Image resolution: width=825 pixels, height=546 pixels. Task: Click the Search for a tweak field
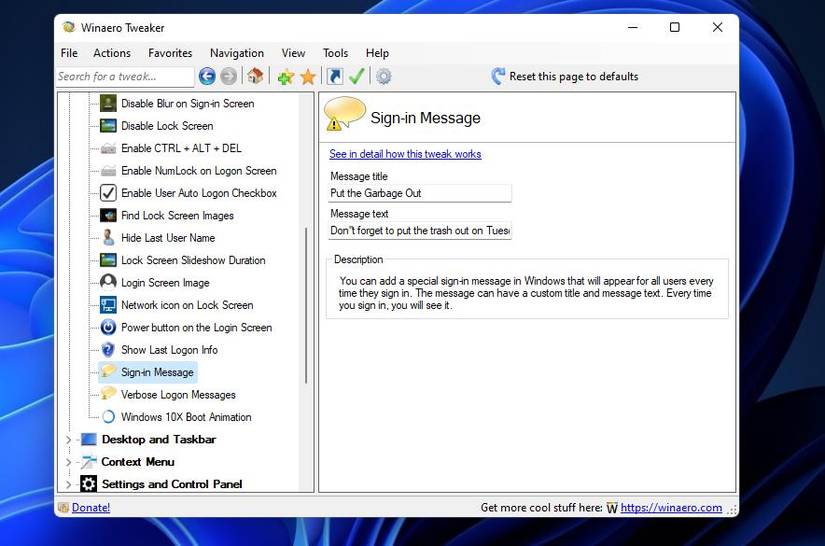pos(125,77)
